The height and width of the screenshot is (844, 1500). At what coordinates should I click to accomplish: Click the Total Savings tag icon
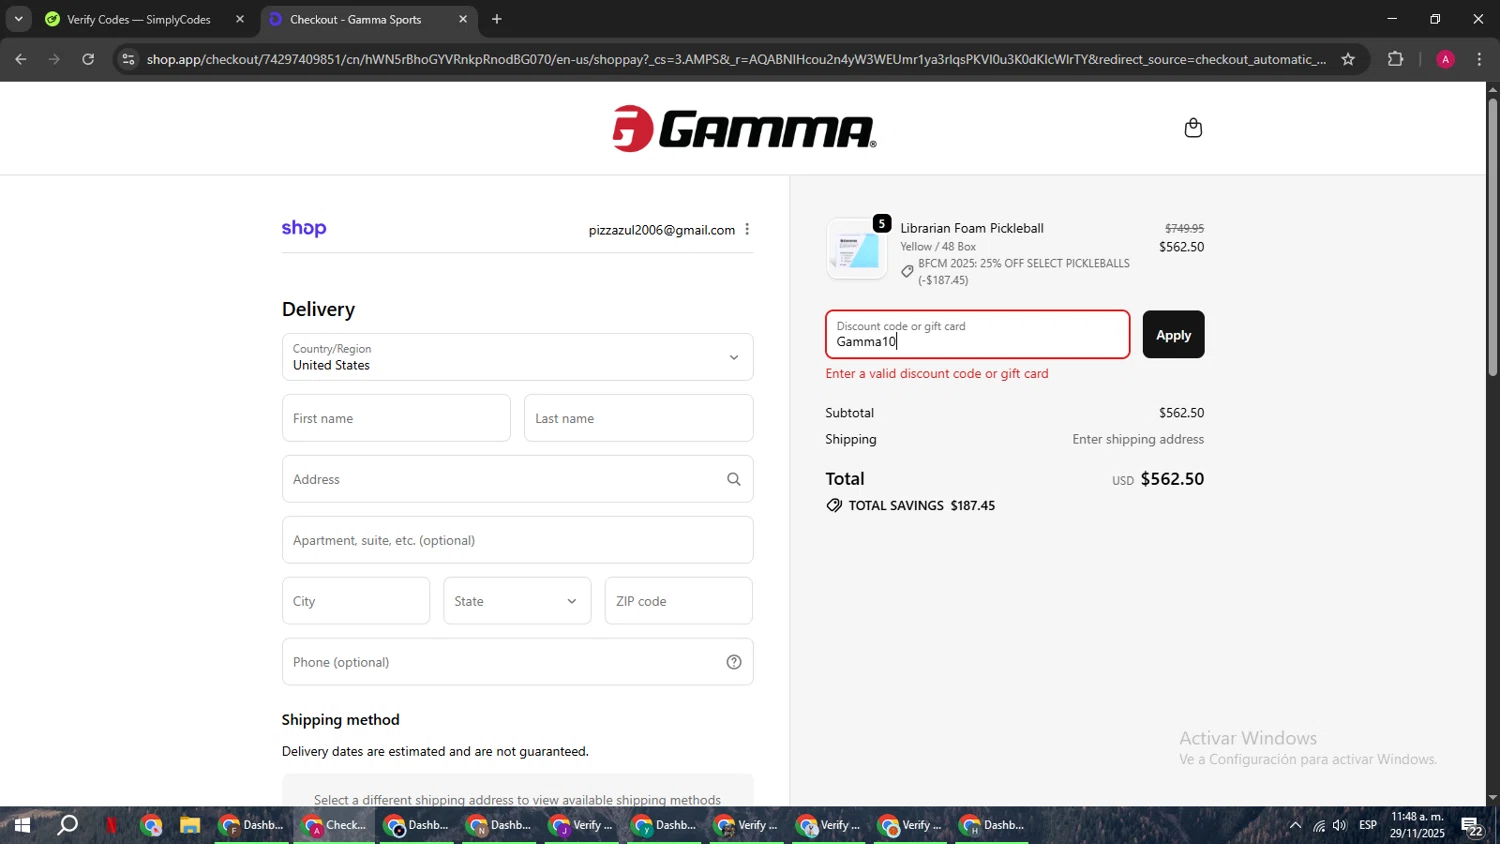pos(834,506)
